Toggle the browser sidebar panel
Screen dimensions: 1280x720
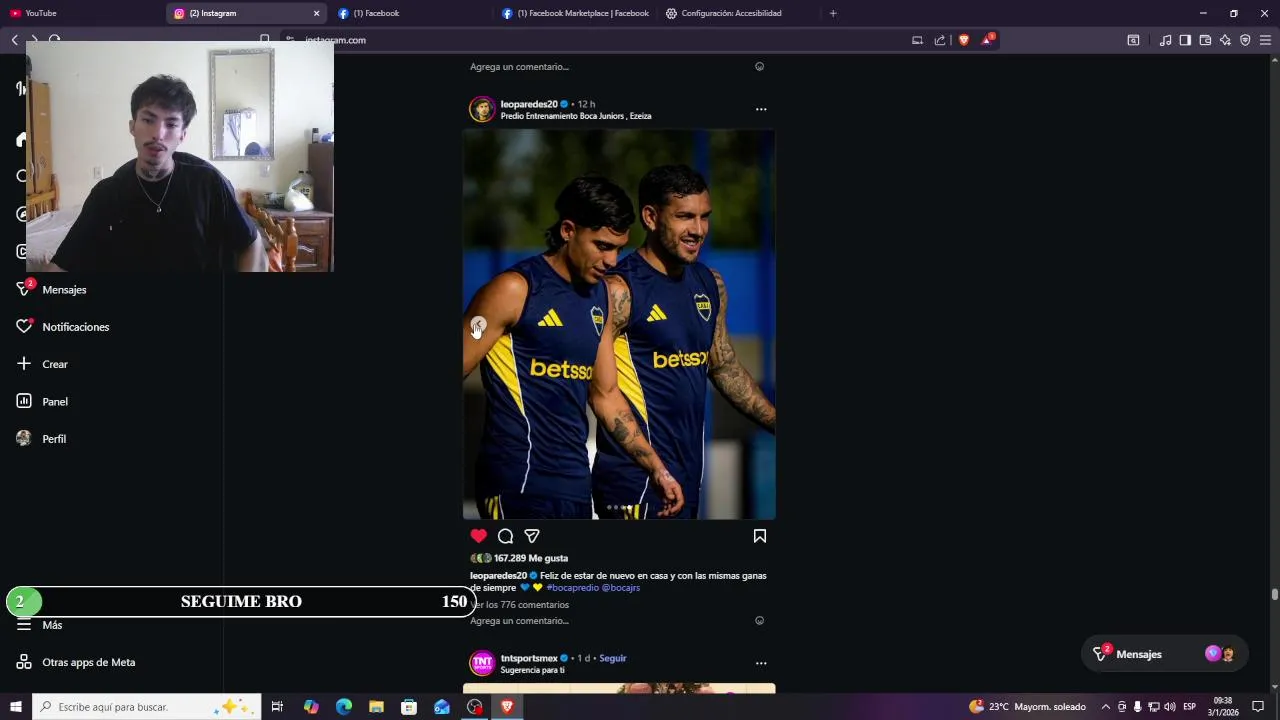pos(1185,40)
